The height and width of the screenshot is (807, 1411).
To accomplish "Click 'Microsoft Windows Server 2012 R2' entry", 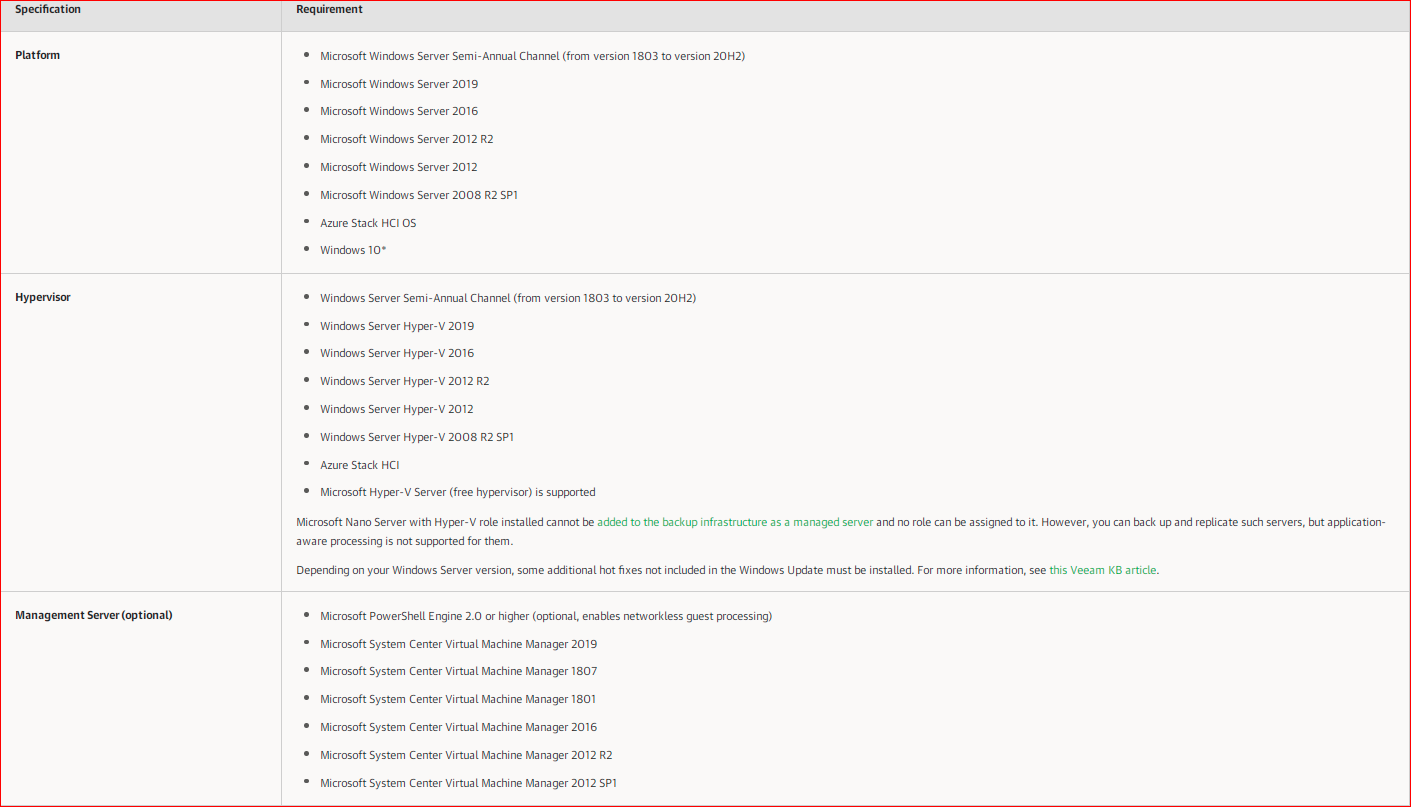I will click(x=407, y=139).
